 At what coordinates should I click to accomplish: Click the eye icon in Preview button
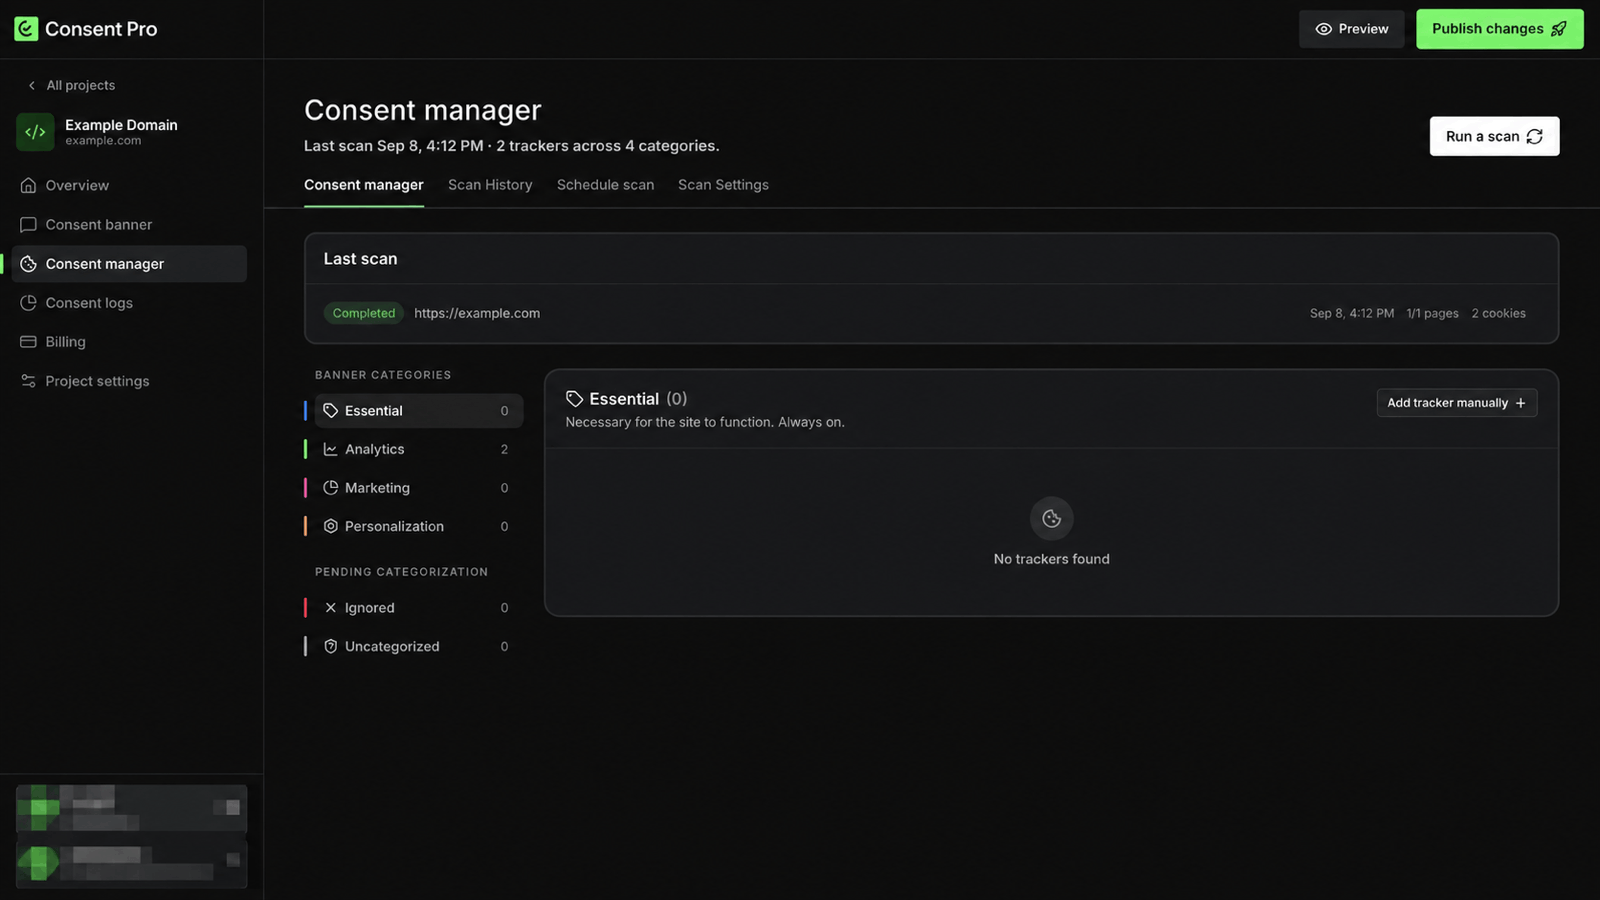click(1323, 29)
